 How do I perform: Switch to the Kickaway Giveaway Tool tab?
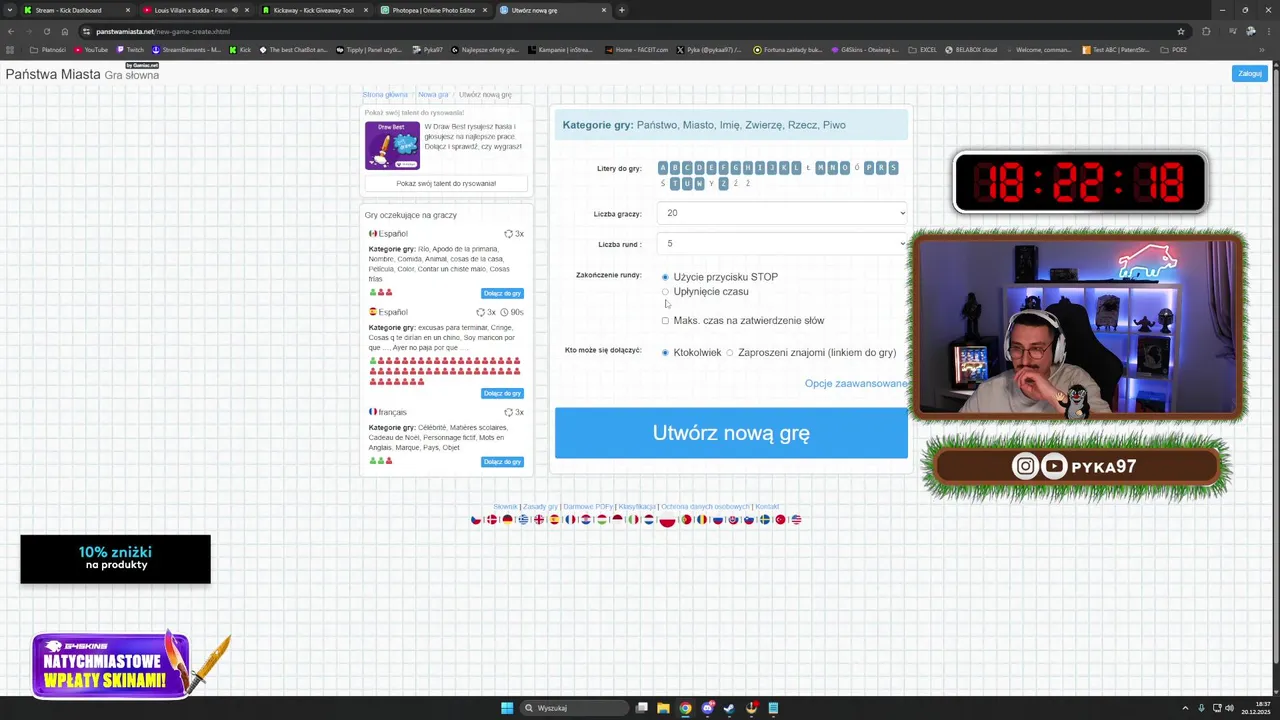tap(314, 10)
